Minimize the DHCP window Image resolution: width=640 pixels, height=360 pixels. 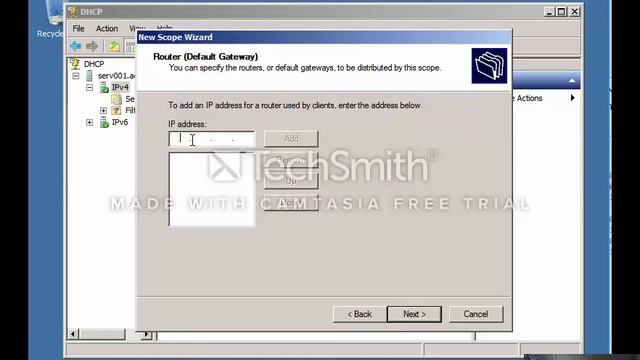549,12
